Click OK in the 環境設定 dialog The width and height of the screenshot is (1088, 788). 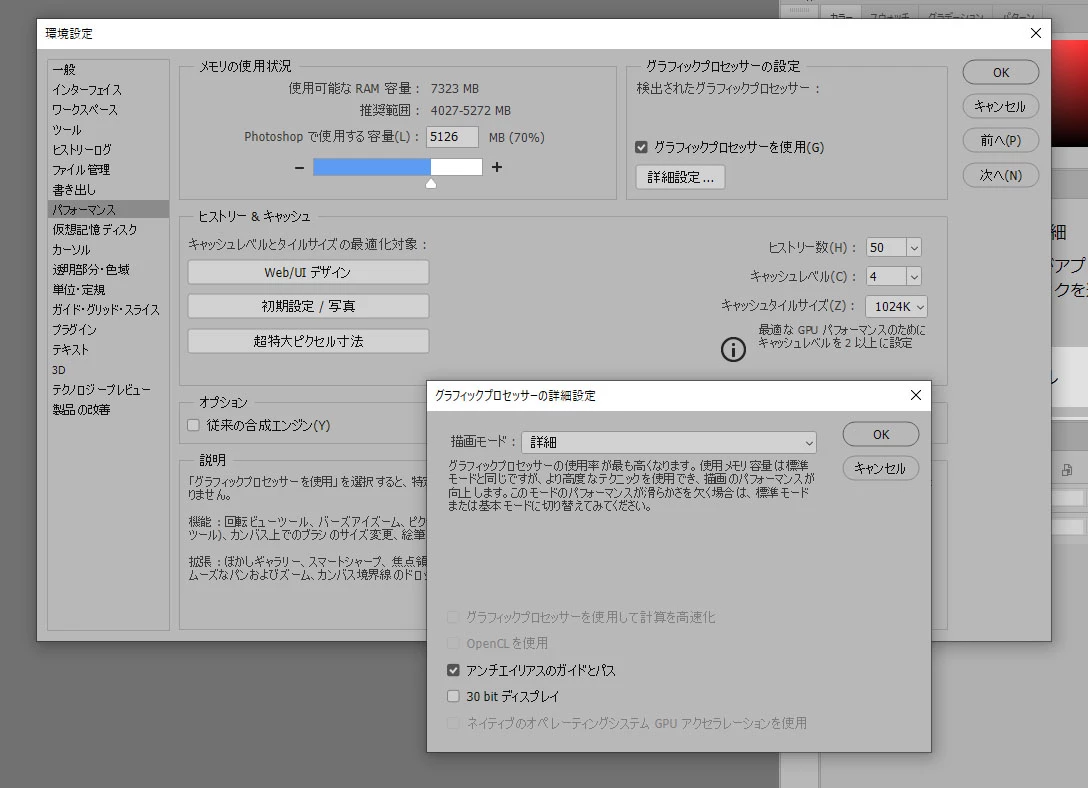1001,73
